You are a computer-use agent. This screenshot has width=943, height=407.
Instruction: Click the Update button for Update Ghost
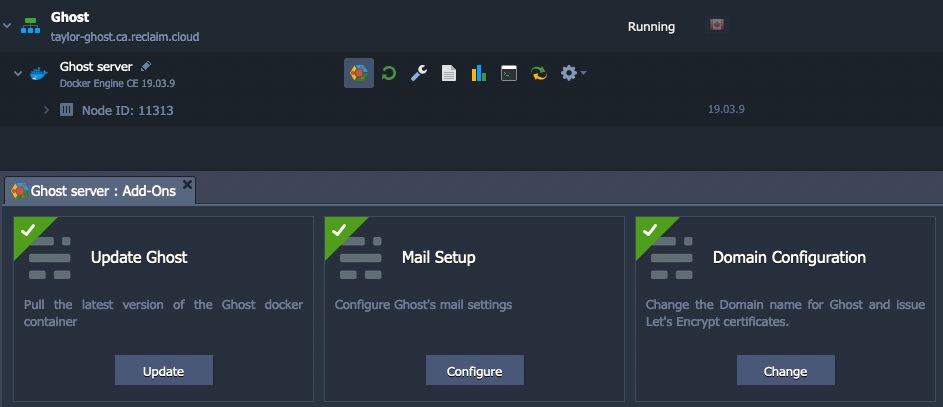click(x=164, y=370)
